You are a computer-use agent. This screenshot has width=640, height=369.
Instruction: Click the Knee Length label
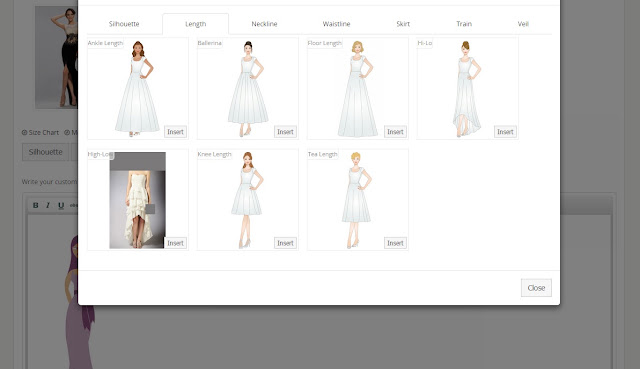click(x=214, y=154)
